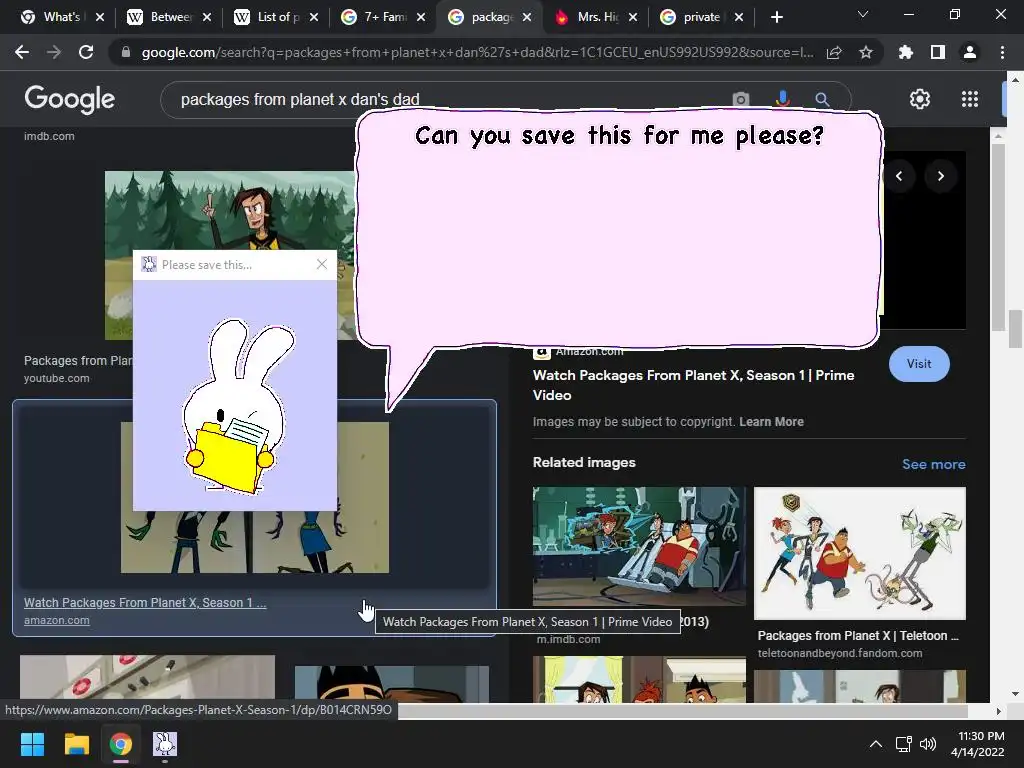The width and height of the screenshot is (1024, 768).
Task: Click the browser forward arrow
Action: pyautogui.click(x=54, y=52)
